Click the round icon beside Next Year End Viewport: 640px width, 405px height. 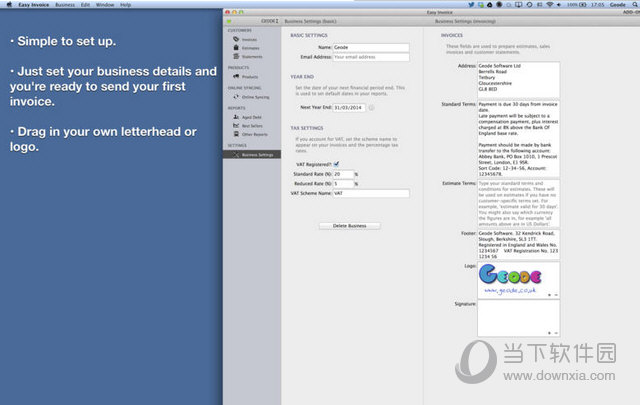click(371, 108)
